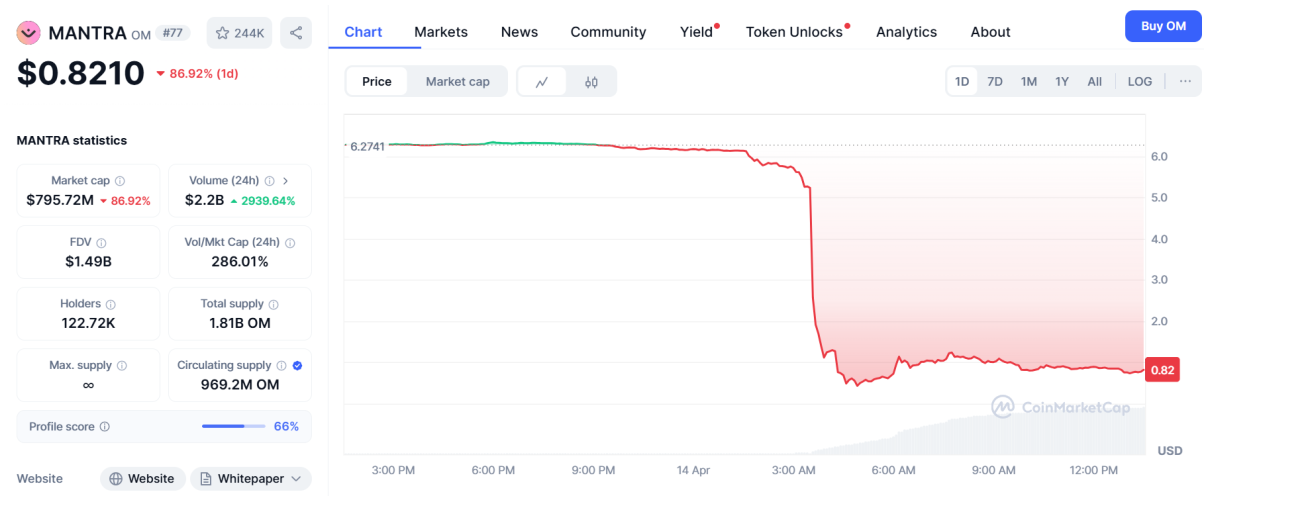Show Vol/Mkt Cap (24h) info icon

(x=290, y=243)
